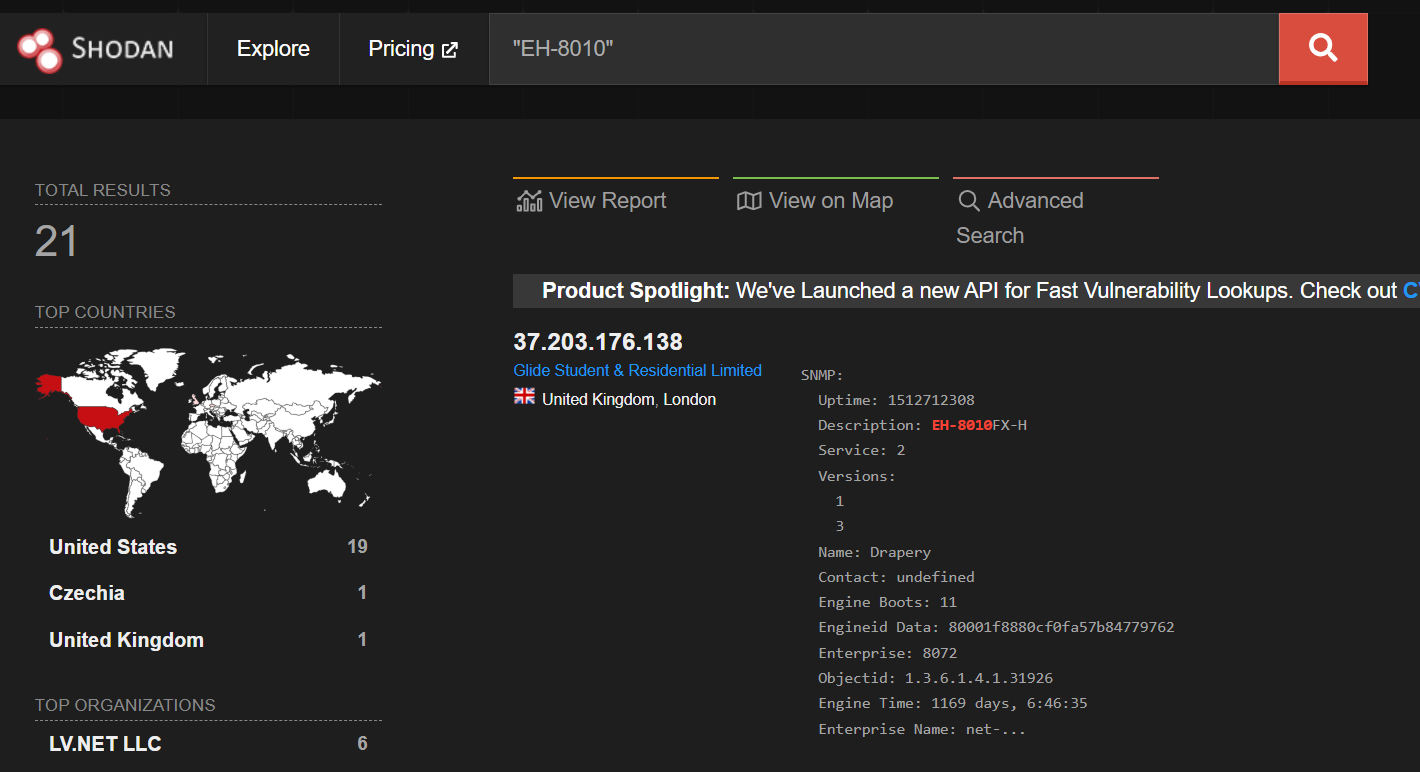The height and width of the screenshot is (772, 1420).
Task: Click the Enterprise: 8072 line
Action: tap(887, 653)
